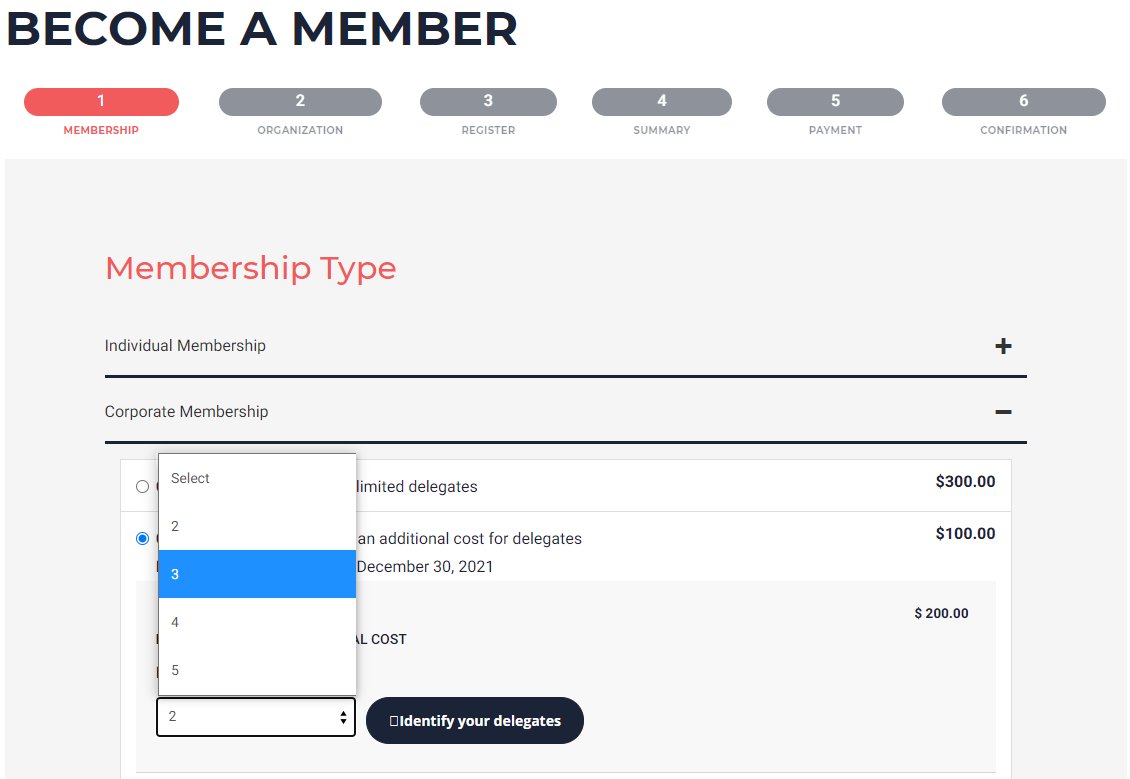The image size is (1130, 779).
Task: Select the $300.00 unlimited delegates option
Action: click(x=142, y=487)
